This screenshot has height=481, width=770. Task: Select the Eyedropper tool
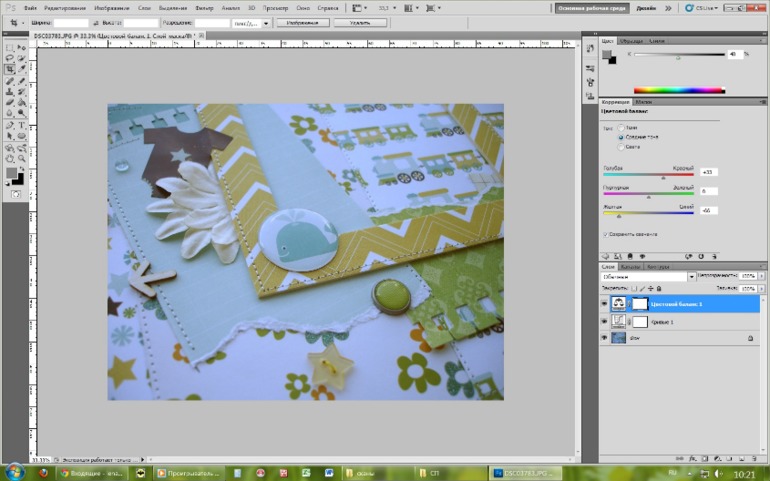[22, 69]
